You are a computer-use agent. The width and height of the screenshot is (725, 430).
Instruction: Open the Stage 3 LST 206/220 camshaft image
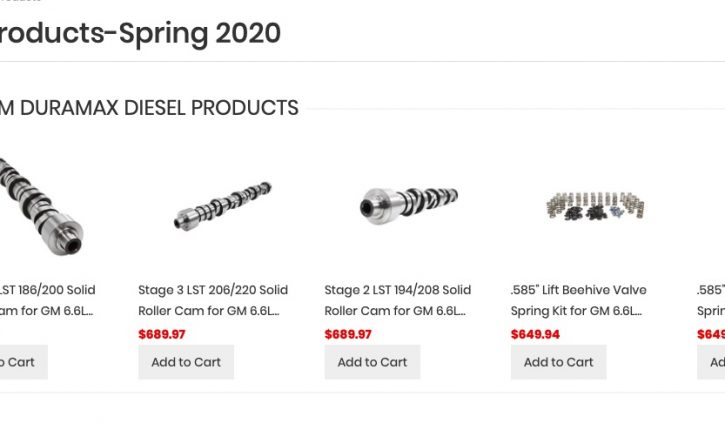click(222, 206)
